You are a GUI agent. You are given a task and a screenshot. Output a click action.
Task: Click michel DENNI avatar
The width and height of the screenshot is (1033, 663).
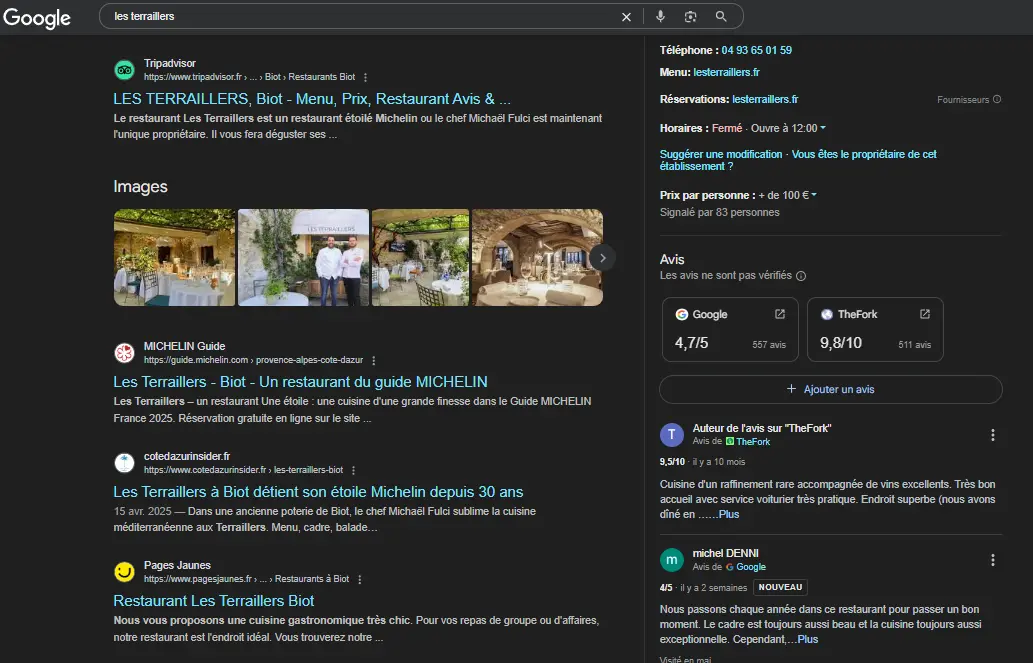pos(672,560)
